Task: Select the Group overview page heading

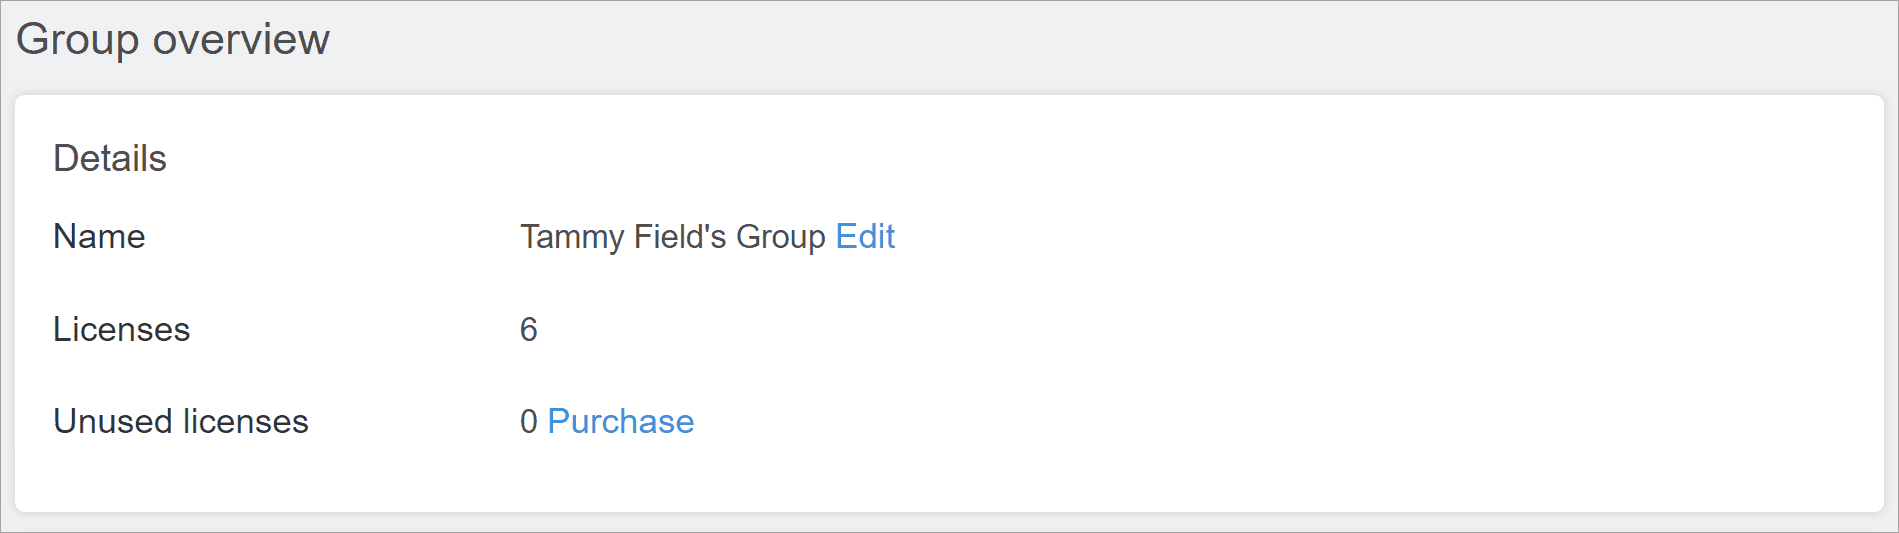Action: tap(173, 40)
